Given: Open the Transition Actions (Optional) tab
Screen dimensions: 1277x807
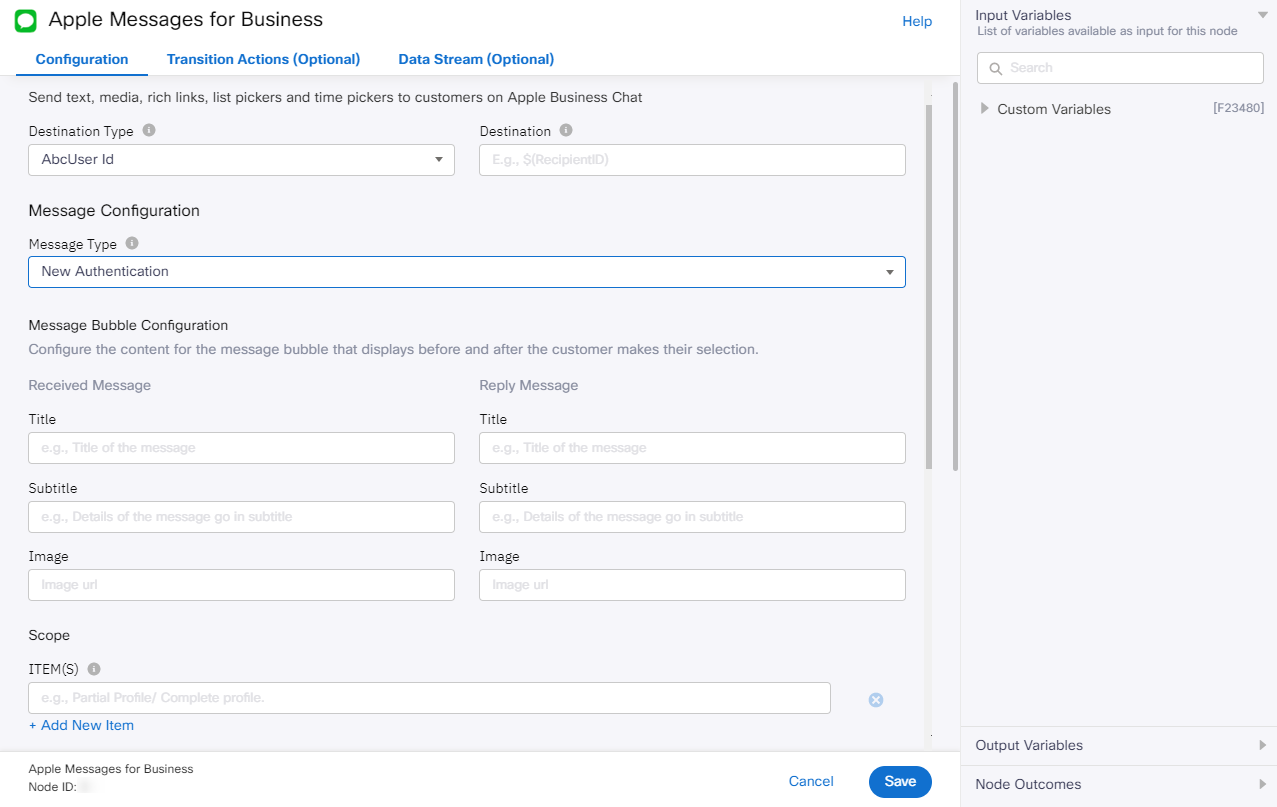Looking at the screenshot, I should click(263, 59).
